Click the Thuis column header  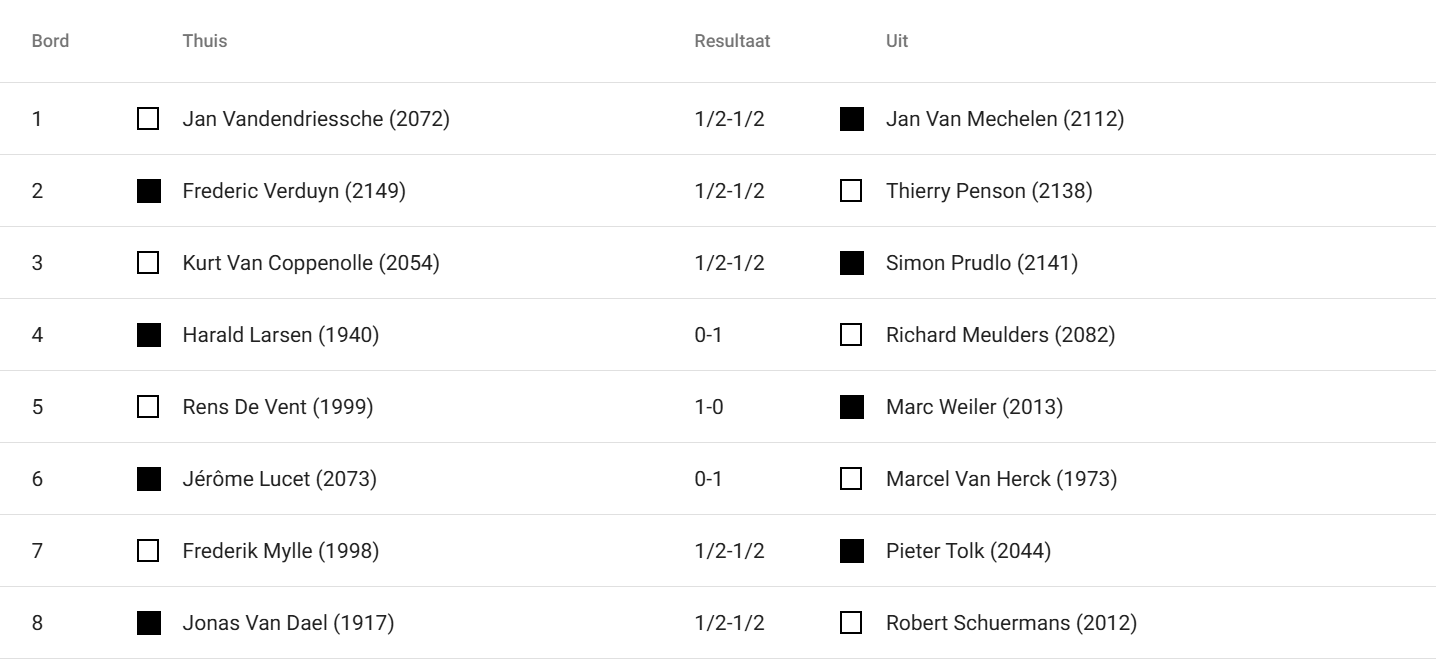click(204, 41)
